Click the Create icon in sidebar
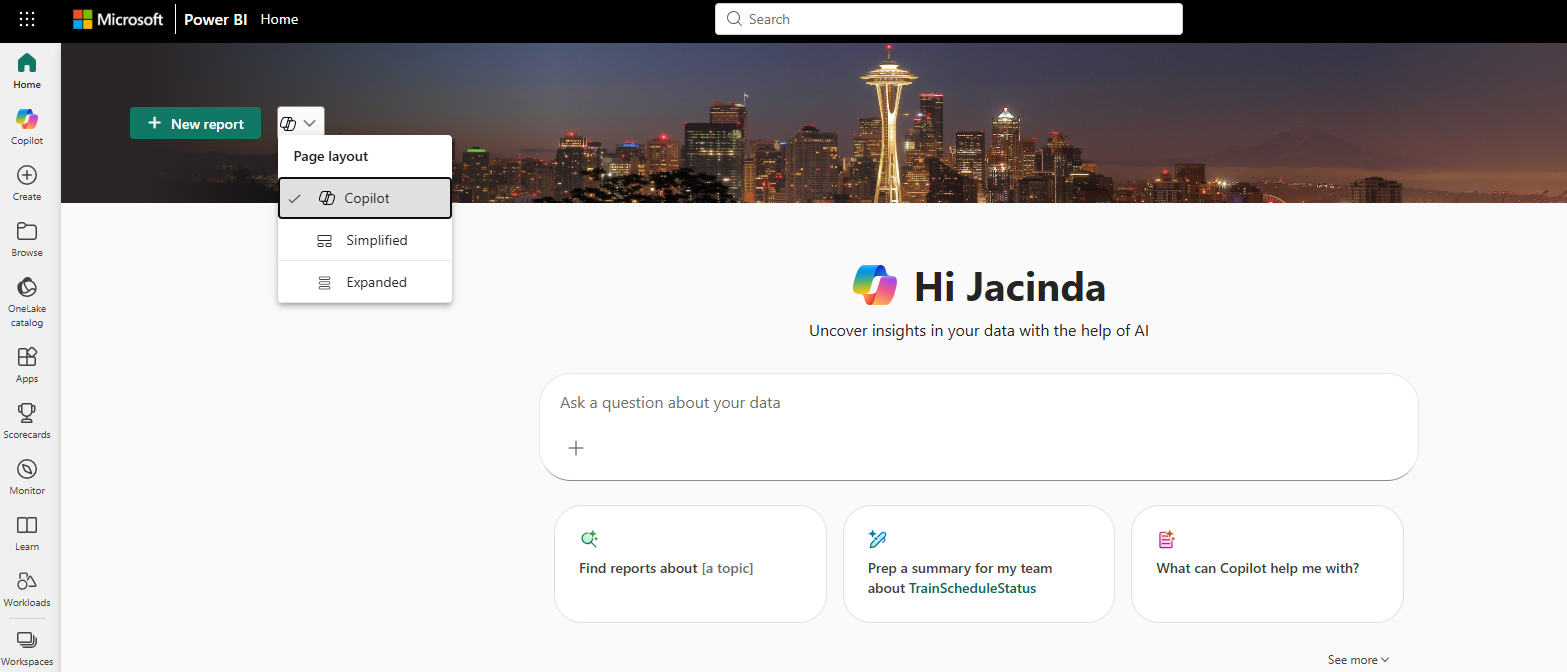This screenshot has width=1567, height=672. [x=27, y=182]
